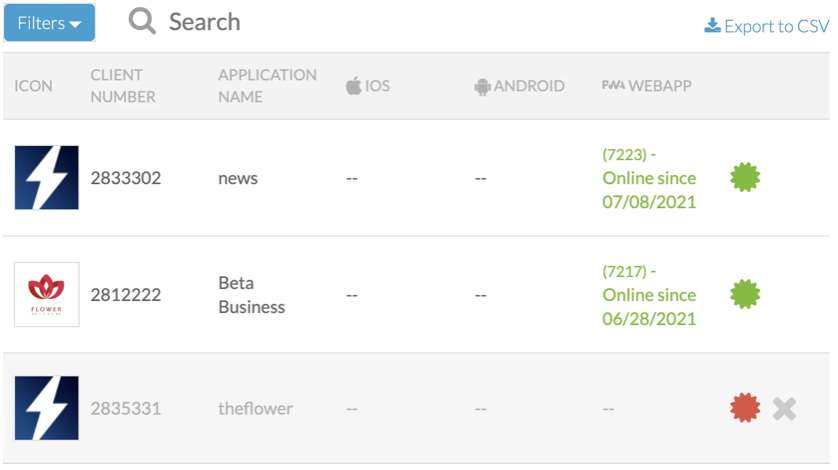Open the news webapp online status link

pos(649,178)
